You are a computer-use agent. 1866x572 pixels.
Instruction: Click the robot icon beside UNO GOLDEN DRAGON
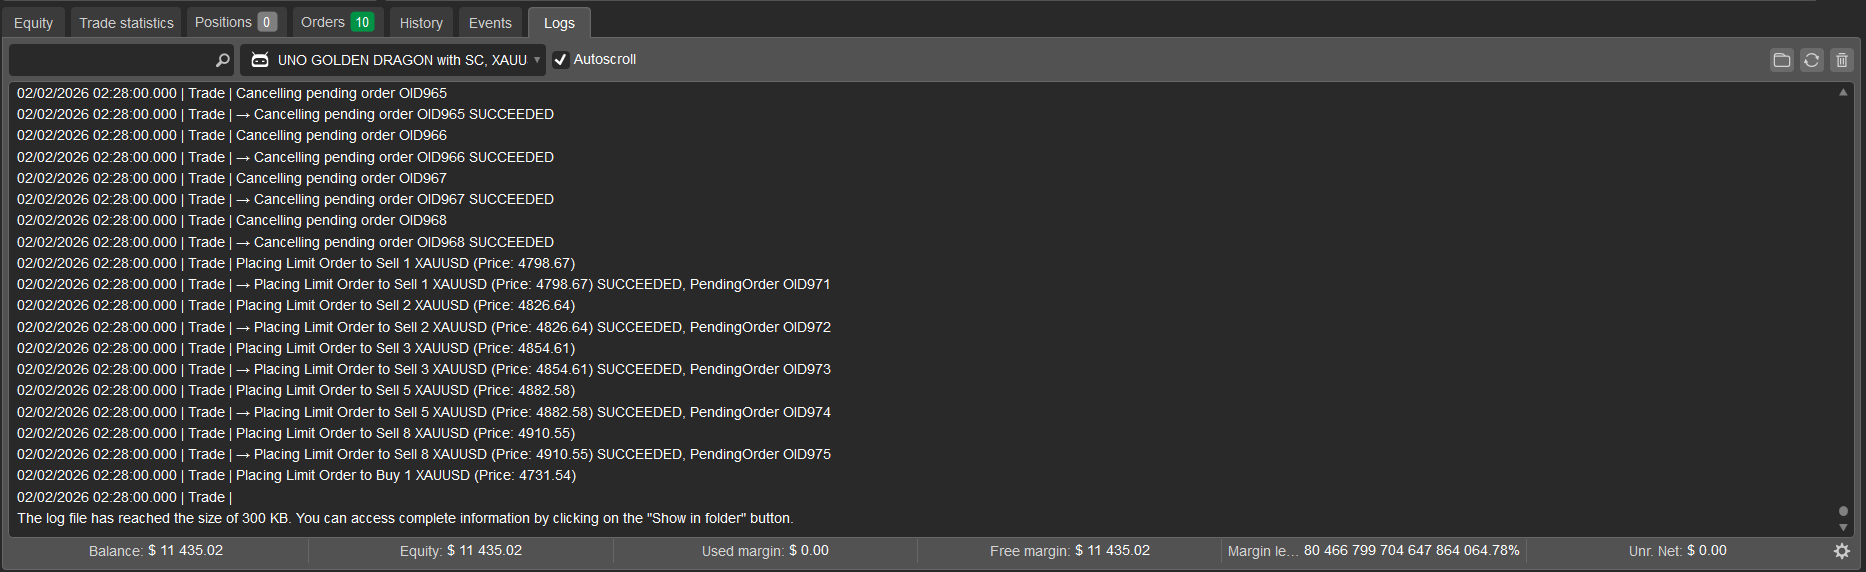click(x=260, y=60)
